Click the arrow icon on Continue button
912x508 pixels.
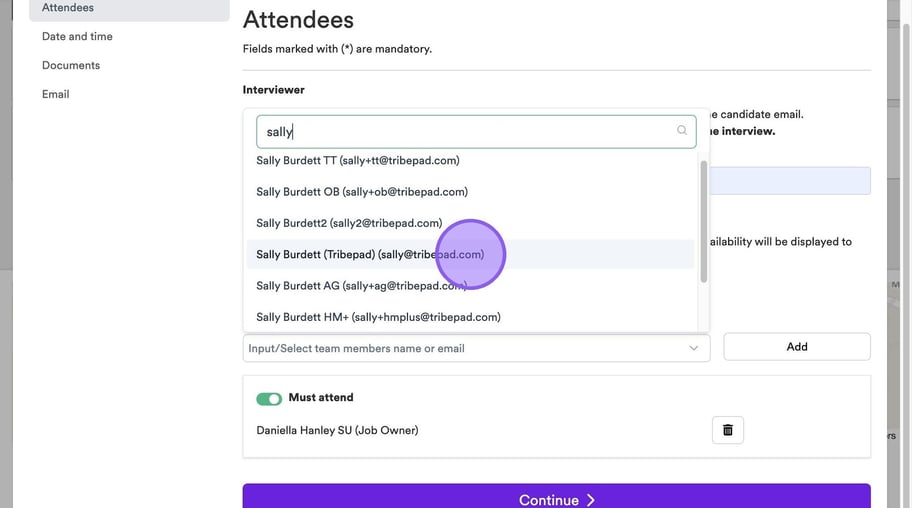point(591,500)
